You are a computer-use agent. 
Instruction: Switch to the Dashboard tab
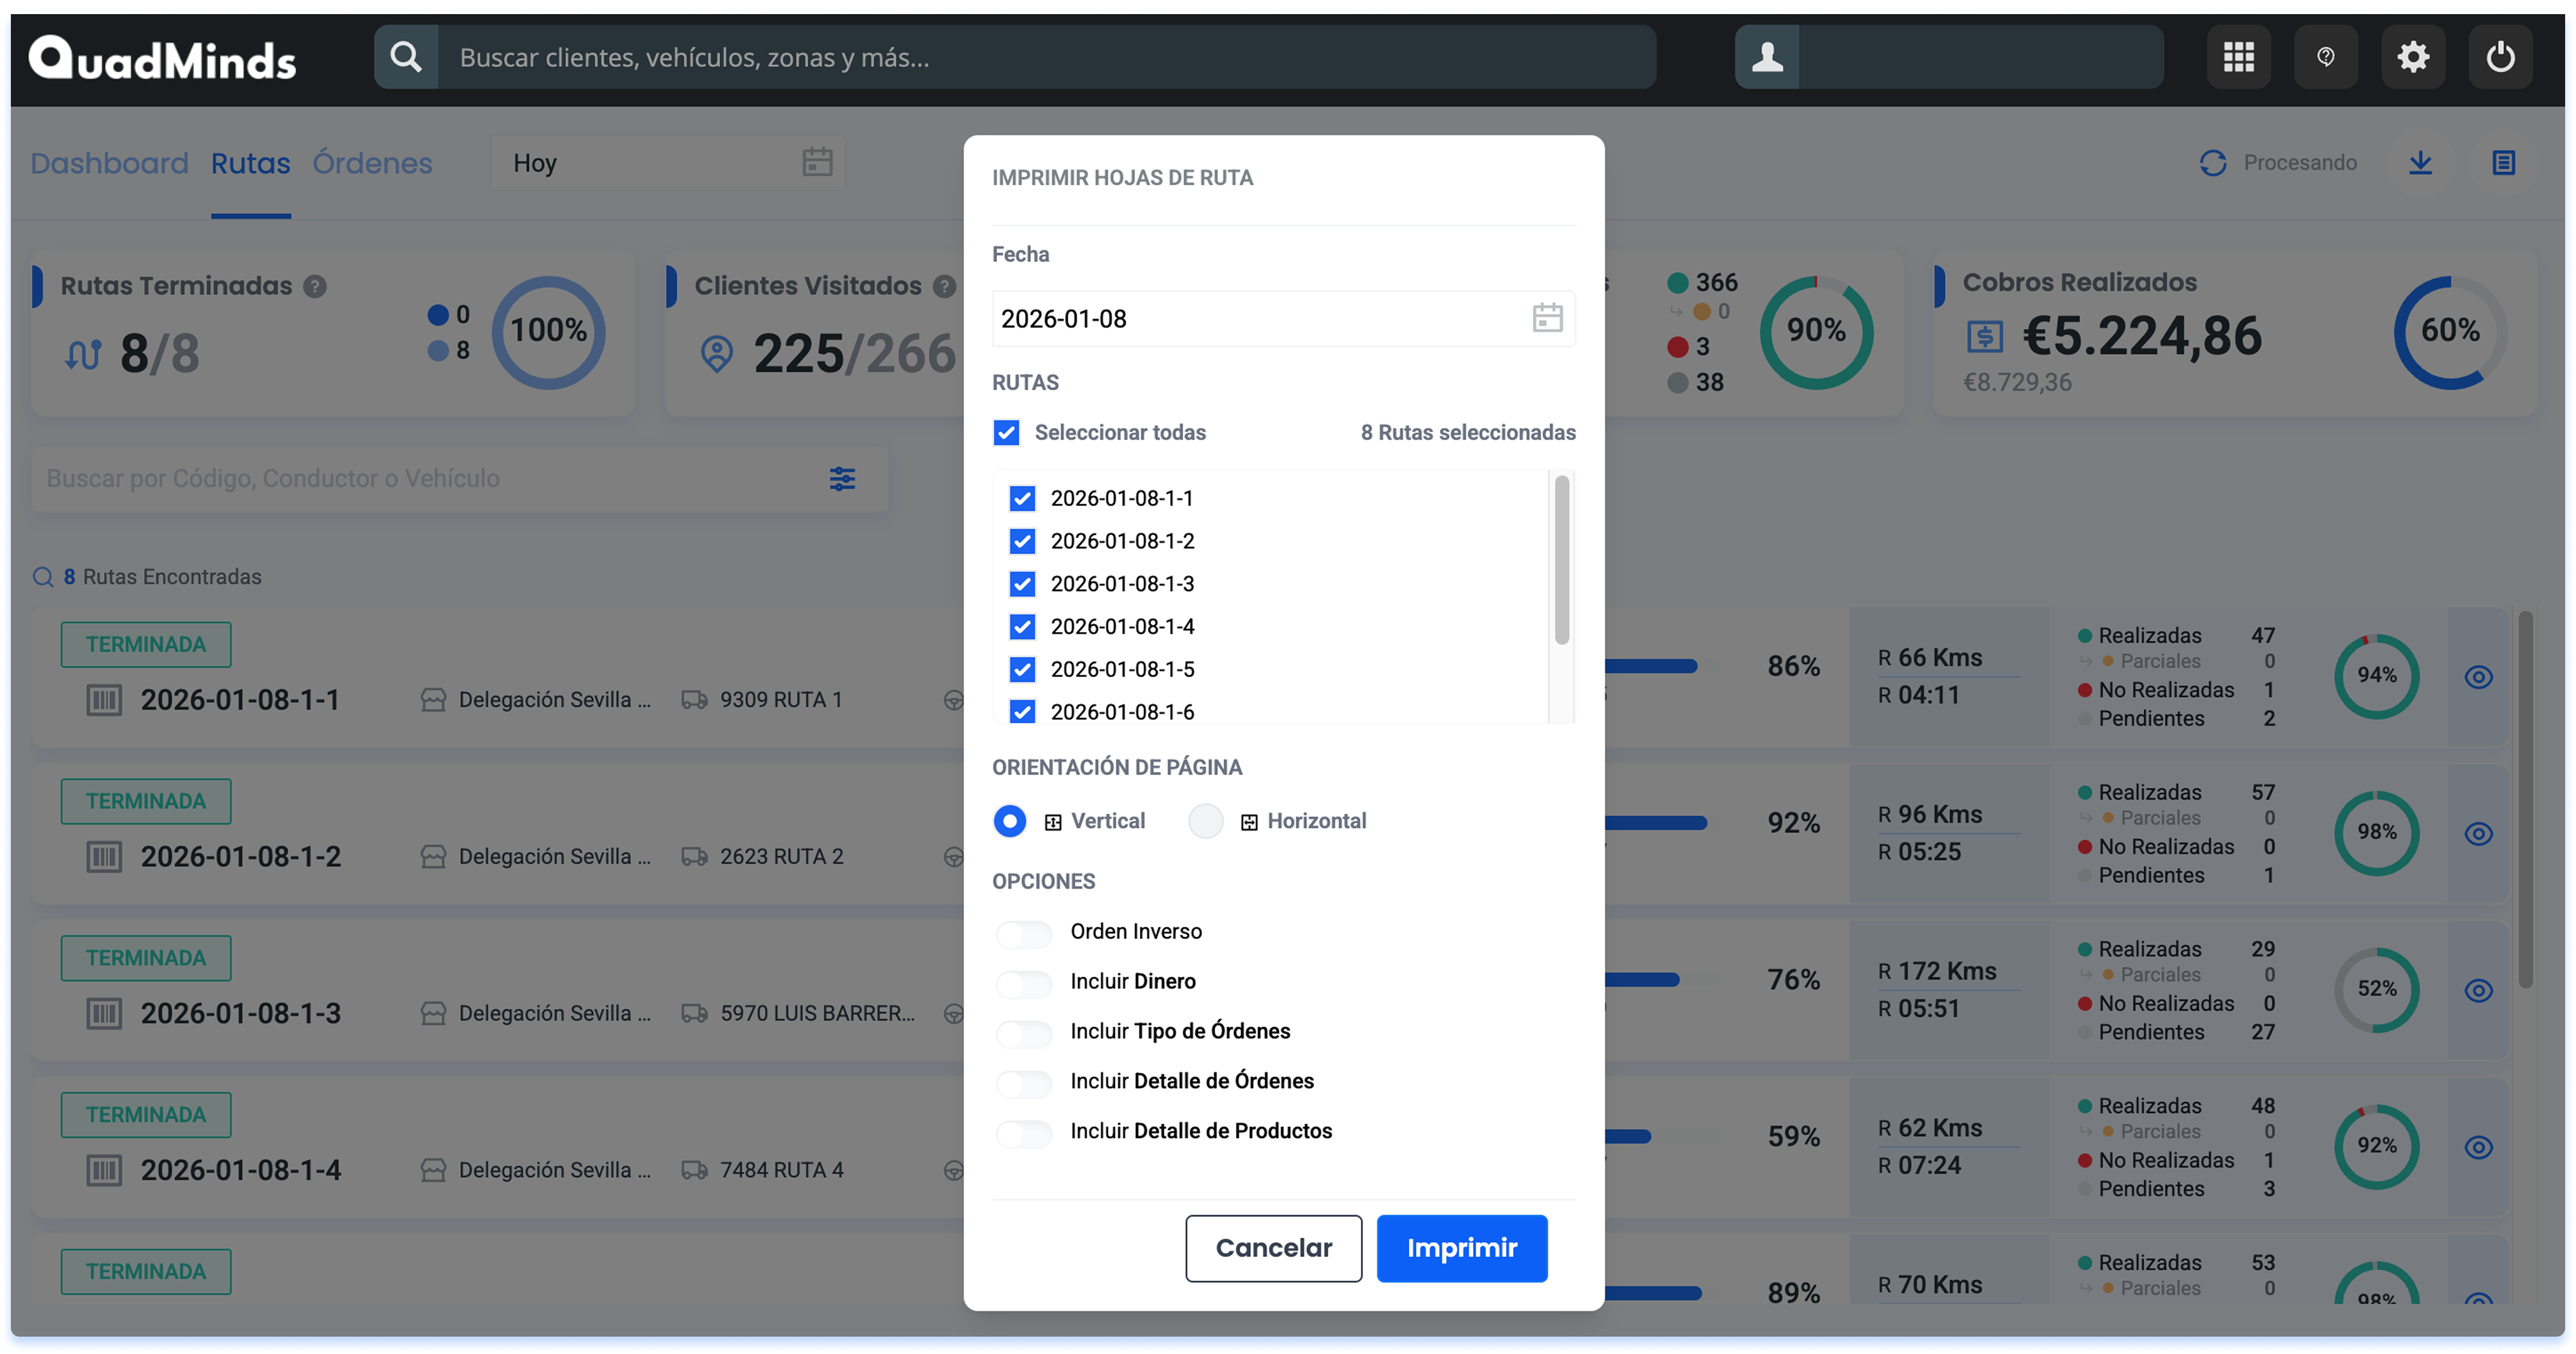coord(109,163)
